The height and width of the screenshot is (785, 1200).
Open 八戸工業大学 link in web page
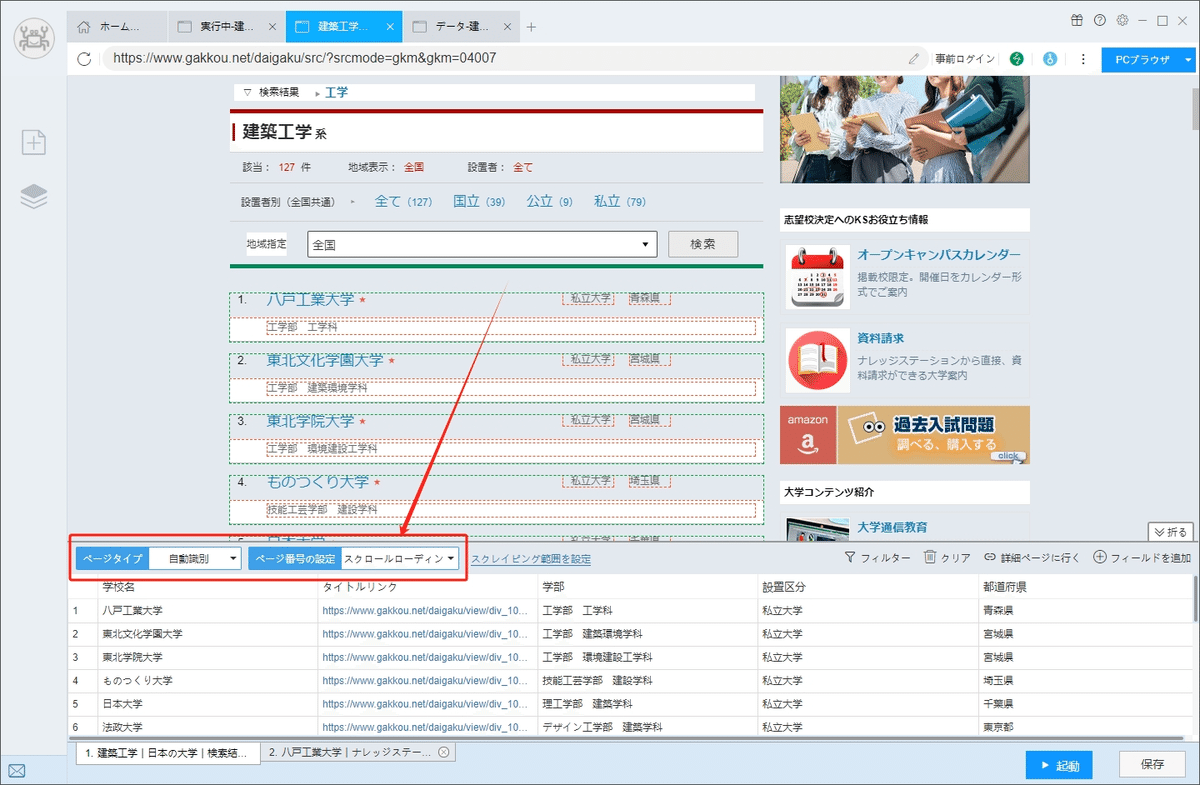(x=310, y=300)
